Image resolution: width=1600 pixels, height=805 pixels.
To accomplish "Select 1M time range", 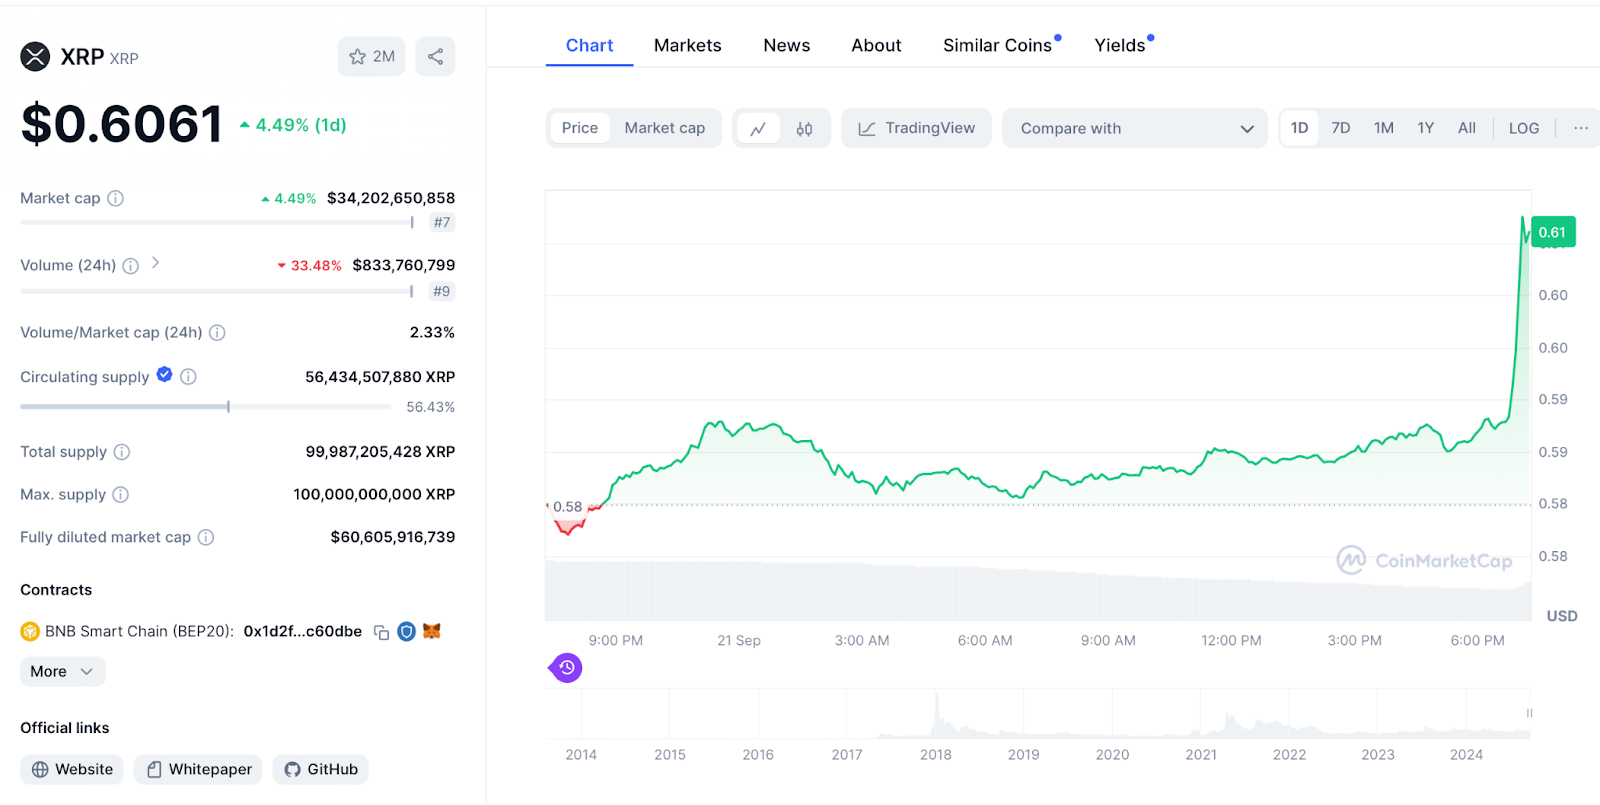I will [x=1384, y=128].
